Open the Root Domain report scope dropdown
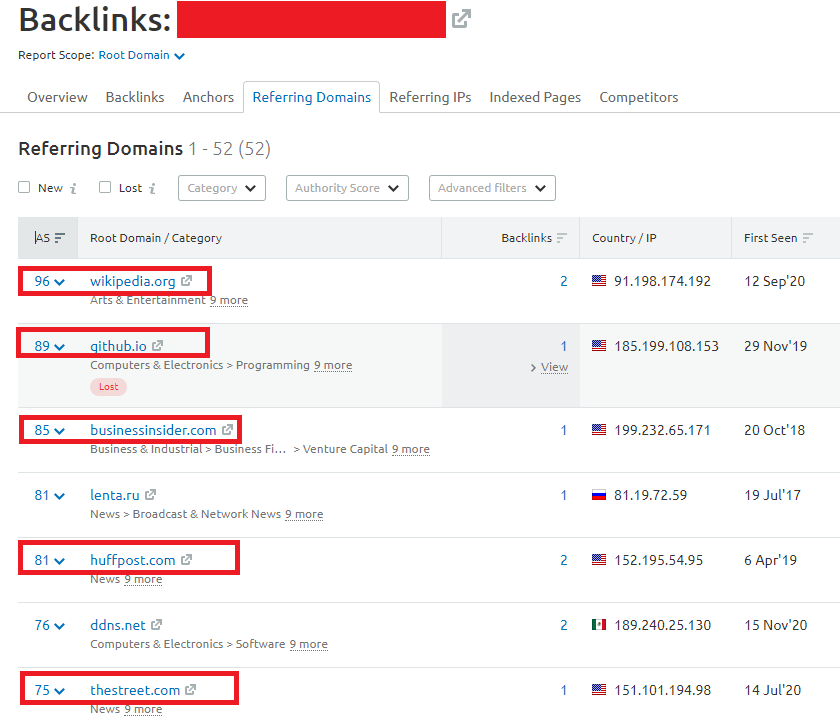The height and width of the screenshot is (716, 840). pos(142,55)
